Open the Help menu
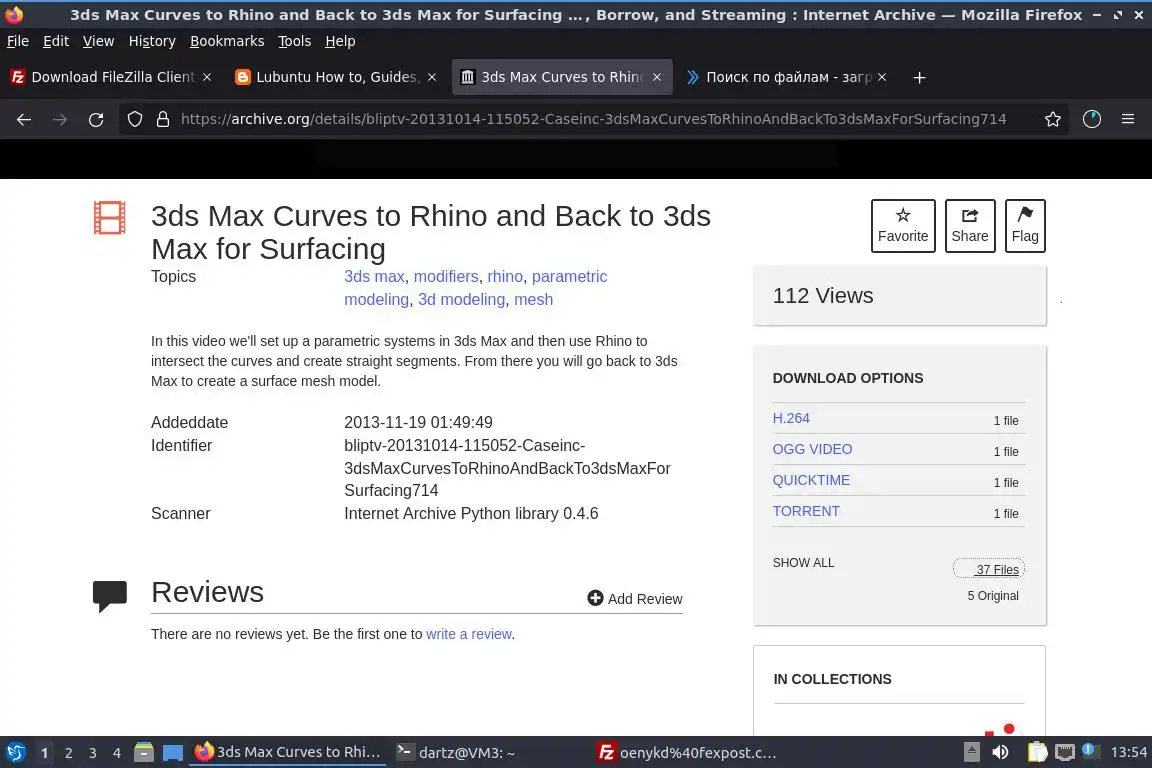The image size is (1152, 768). point(340,41)
